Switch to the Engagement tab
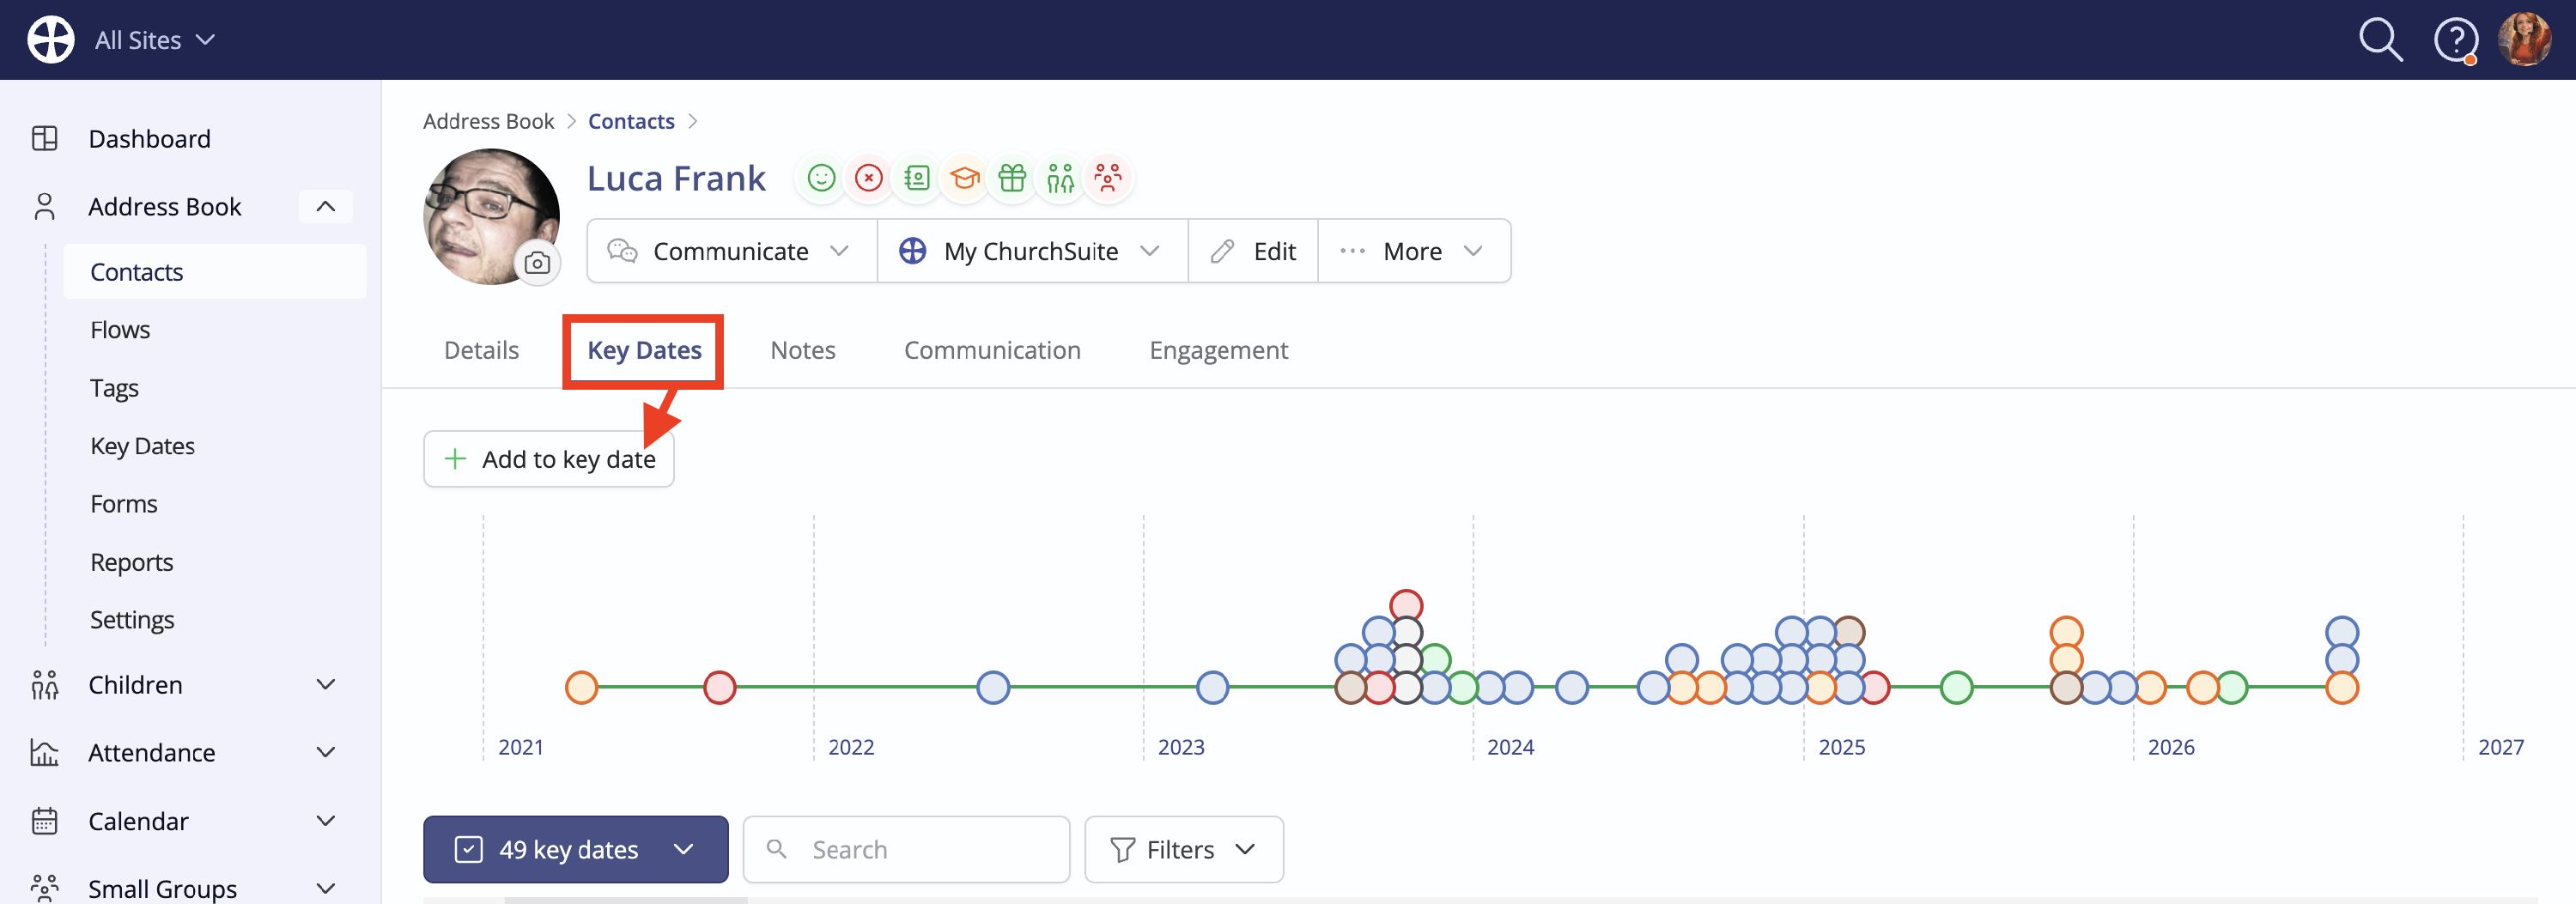This screenshot has height=904, width=2576. click(x=1218, y=350)
